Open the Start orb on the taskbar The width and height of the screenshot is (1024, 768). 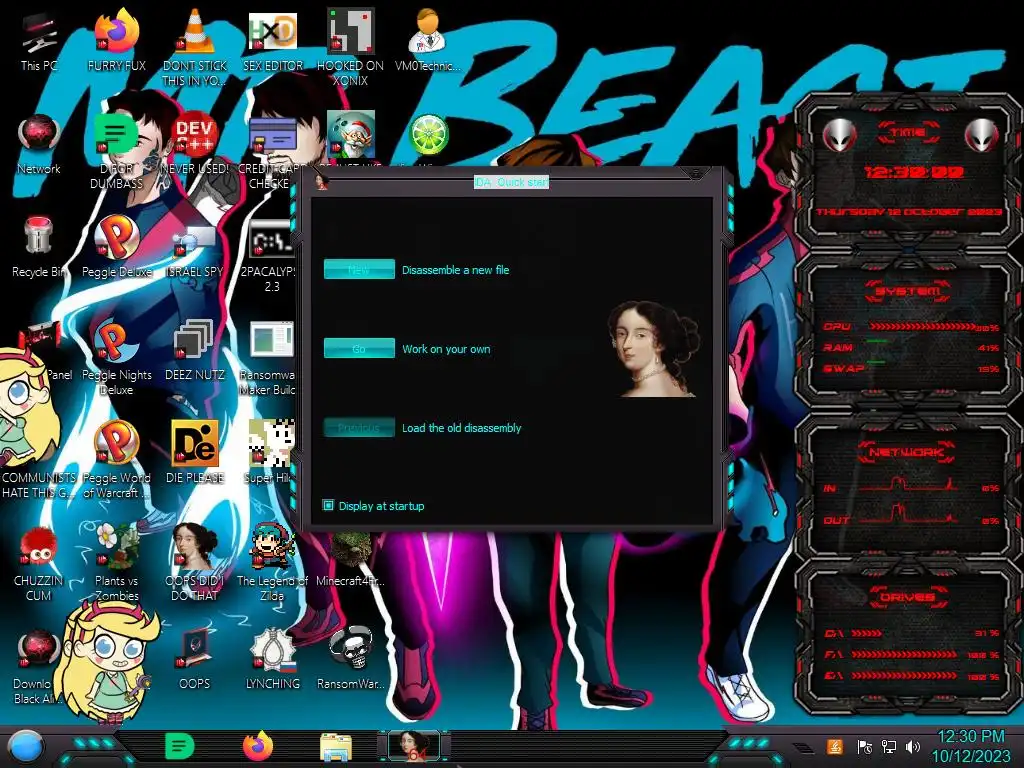pos(26,747)
